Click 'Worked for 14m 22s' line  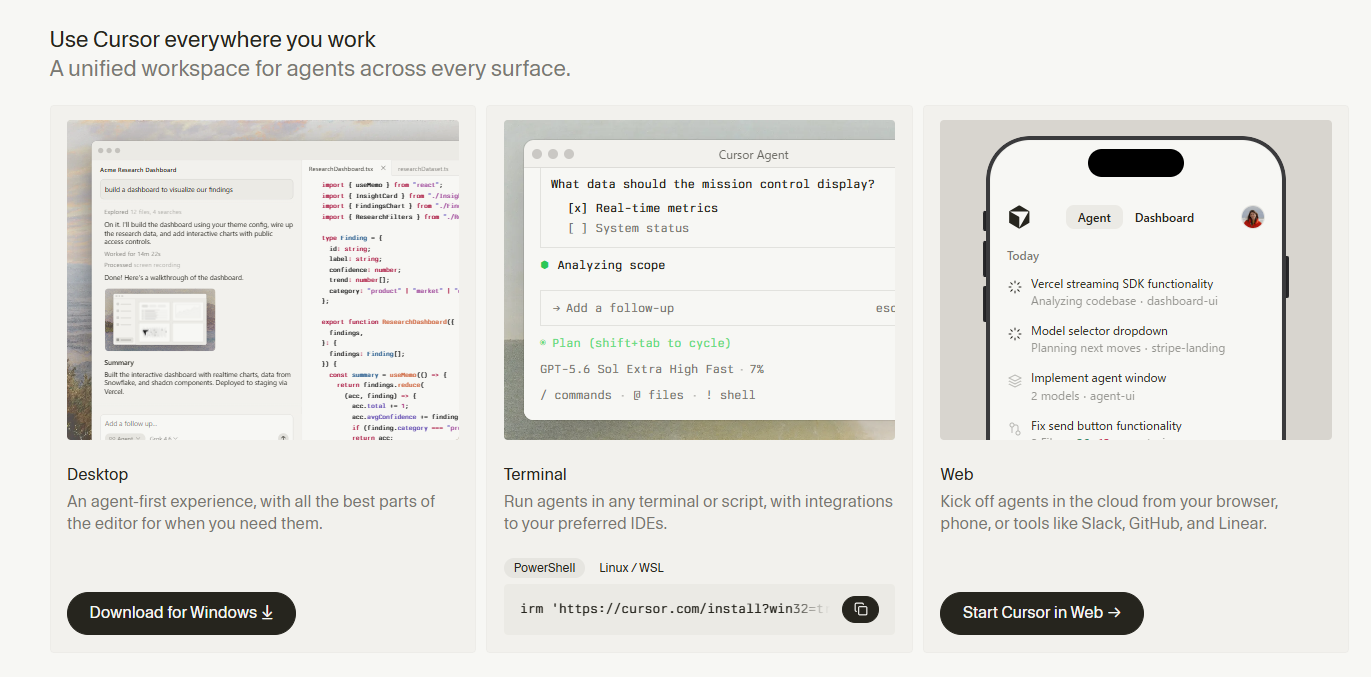coord(132,254)
